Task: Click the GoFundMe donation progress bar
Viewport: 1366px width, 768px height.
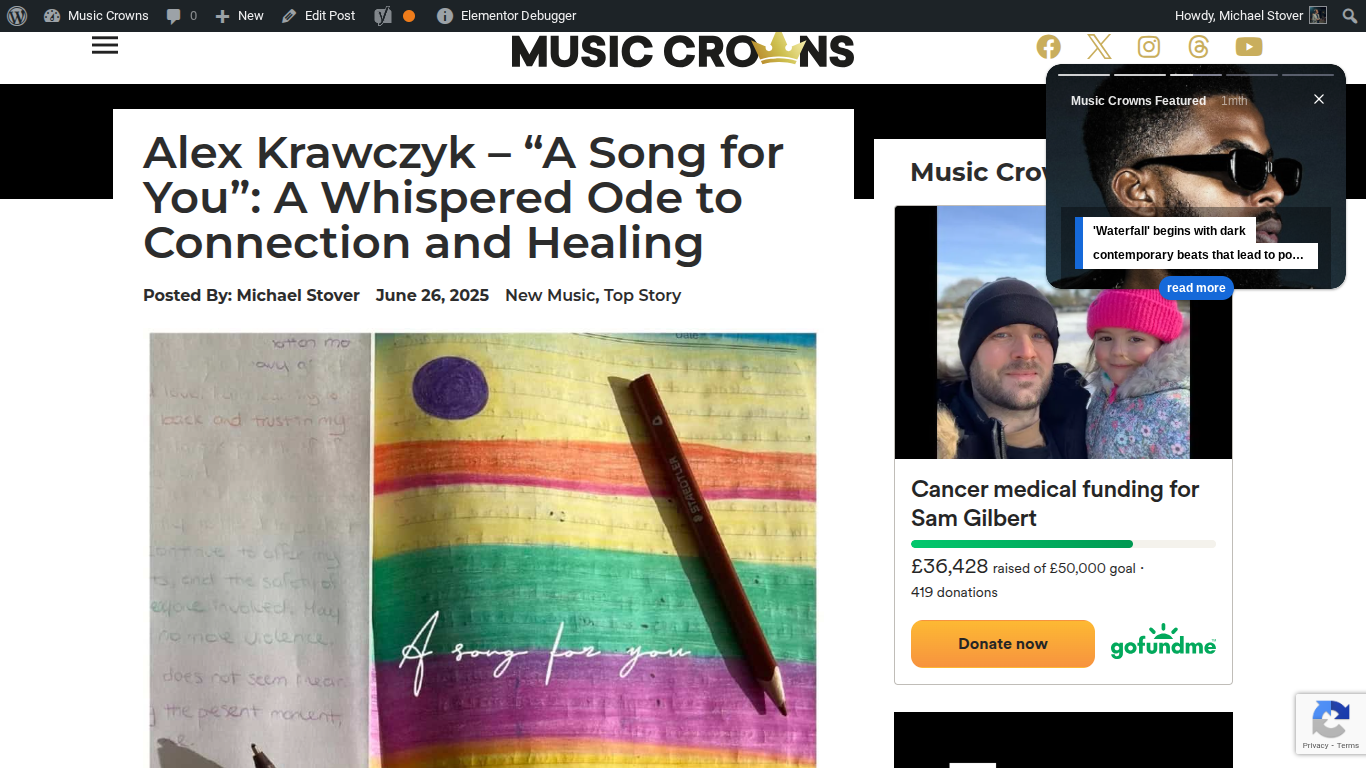Action: click(x=1063, y=544)
